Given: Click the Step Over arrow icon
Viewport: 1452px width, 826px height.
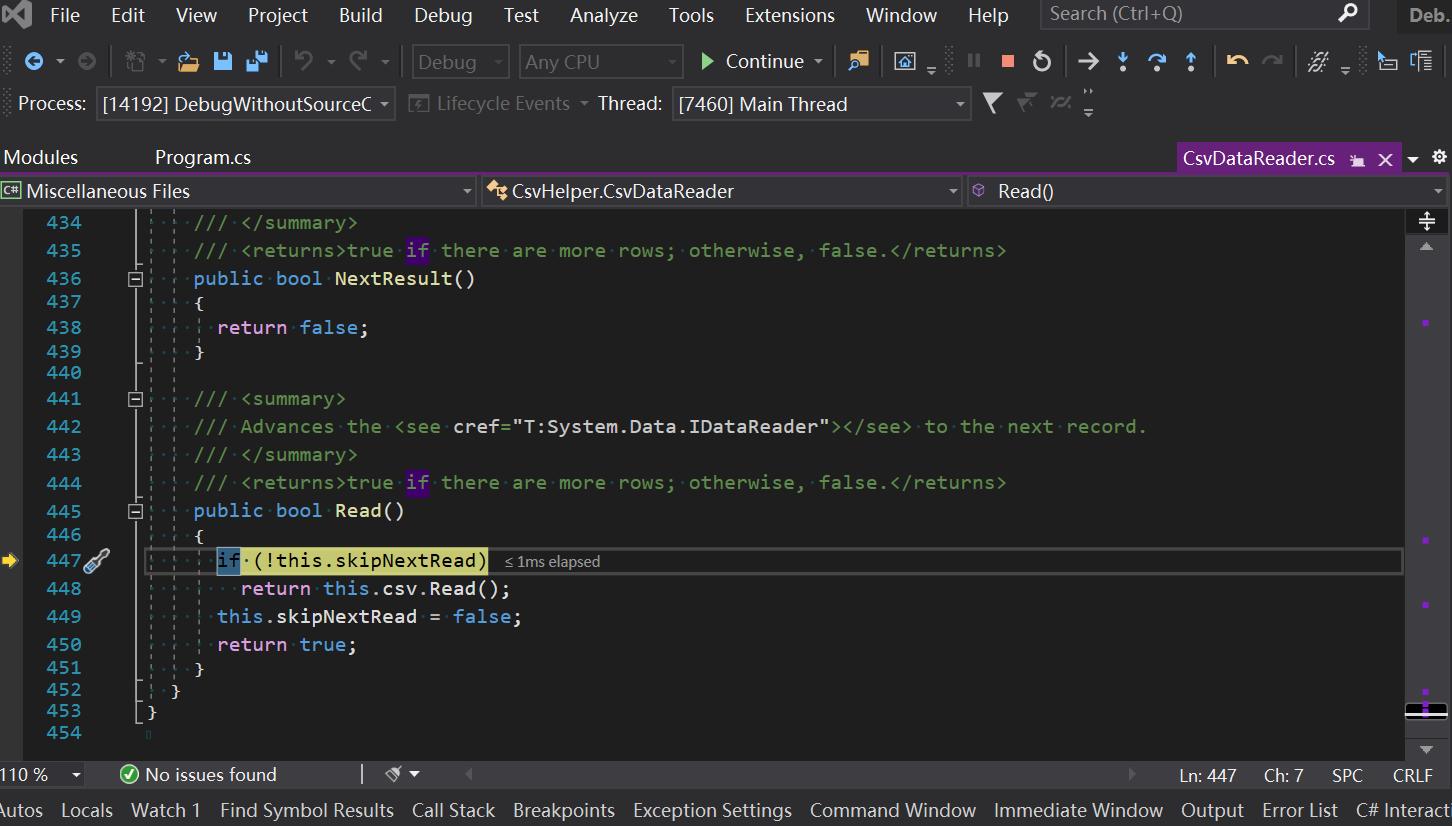Looking at the screenshot, I should [1157, 62].
